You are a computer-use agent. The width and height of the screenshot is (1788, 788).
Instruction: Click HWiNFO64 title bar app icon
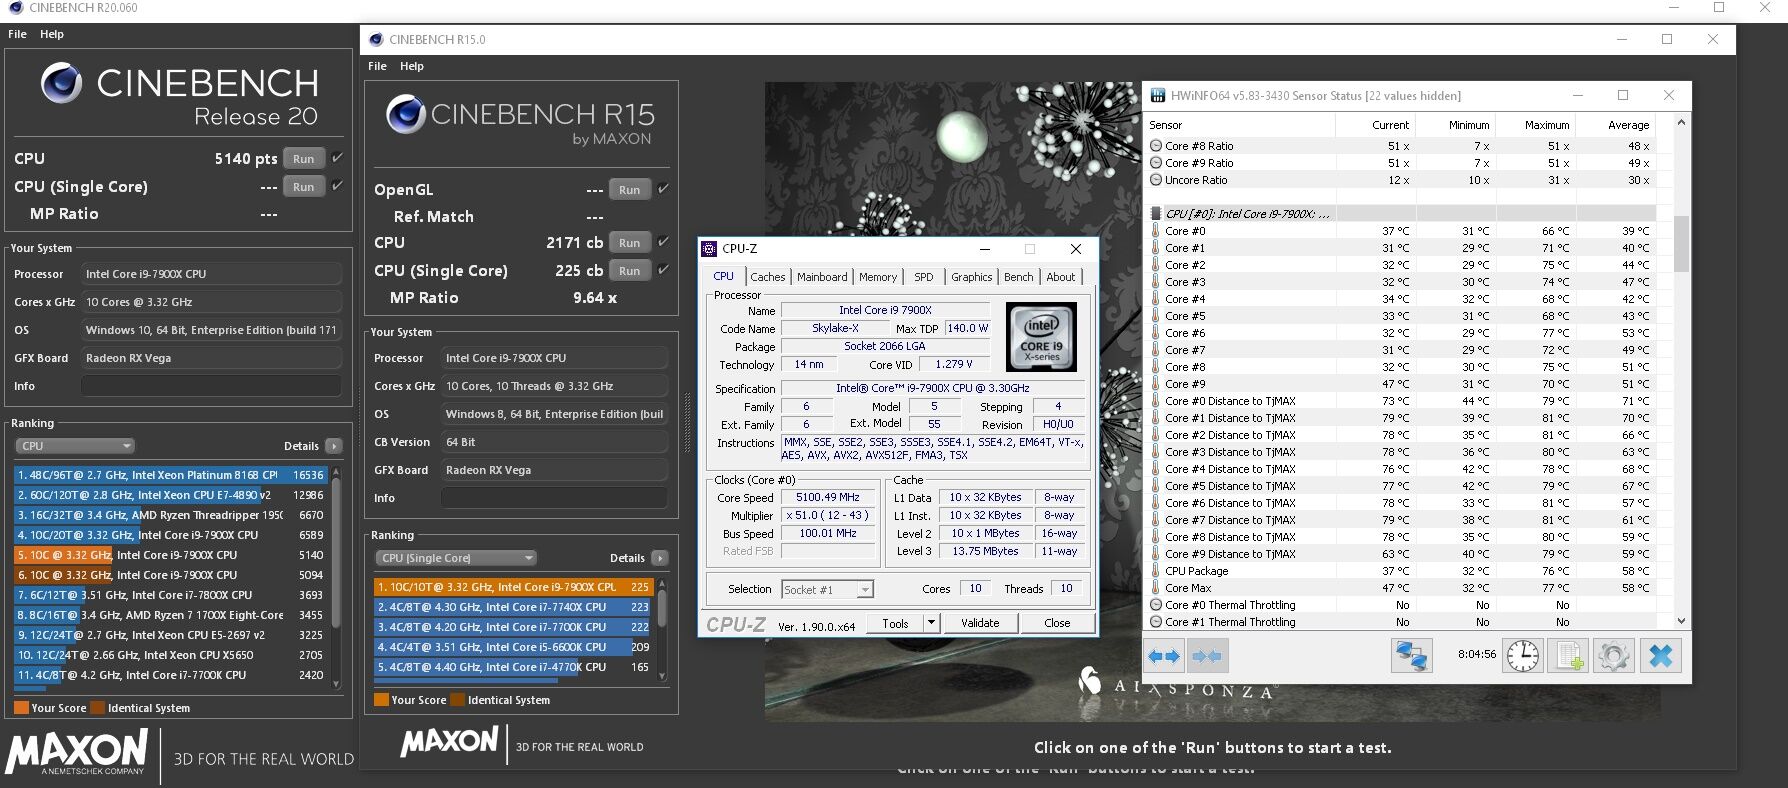pyautogui.click(x=1158, y=95)
